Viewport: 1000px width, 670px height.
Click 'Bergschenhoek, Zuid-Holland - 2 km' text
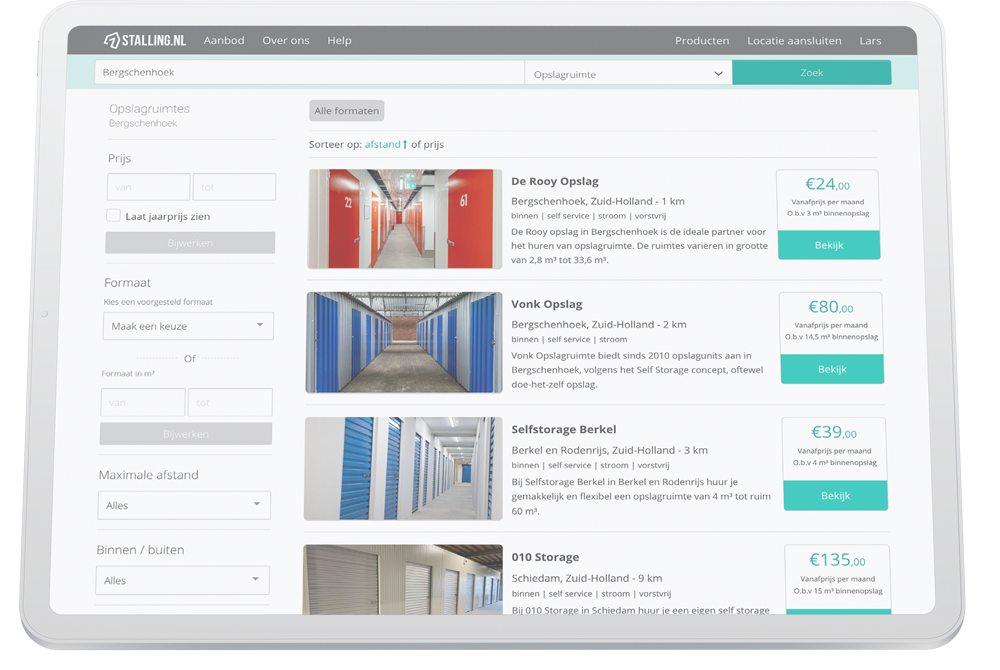(599, 324)
